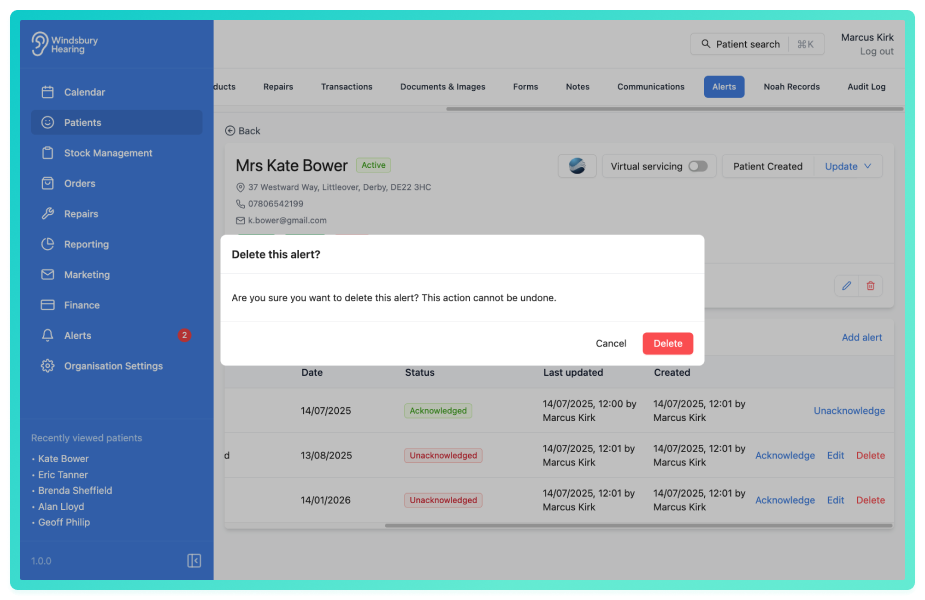Open Organisation Settings gear icon
Viewport: 925px width, 600px height.
coord(48,366)
